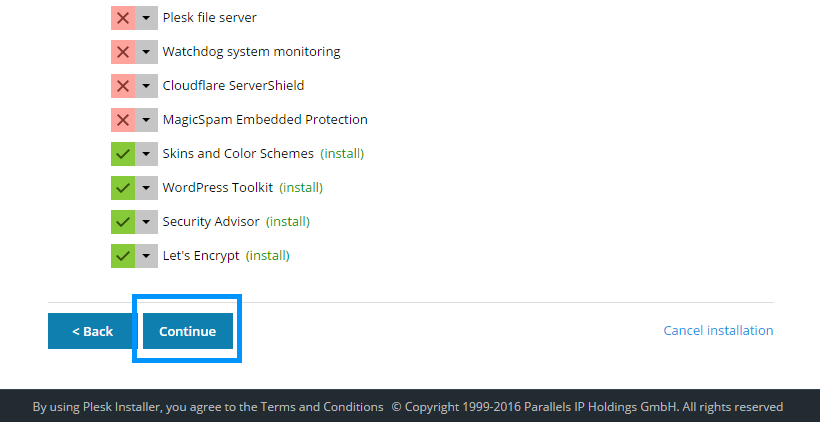Click red X icon for Plesk file server

pyautogui.click(x=123, y=18)
